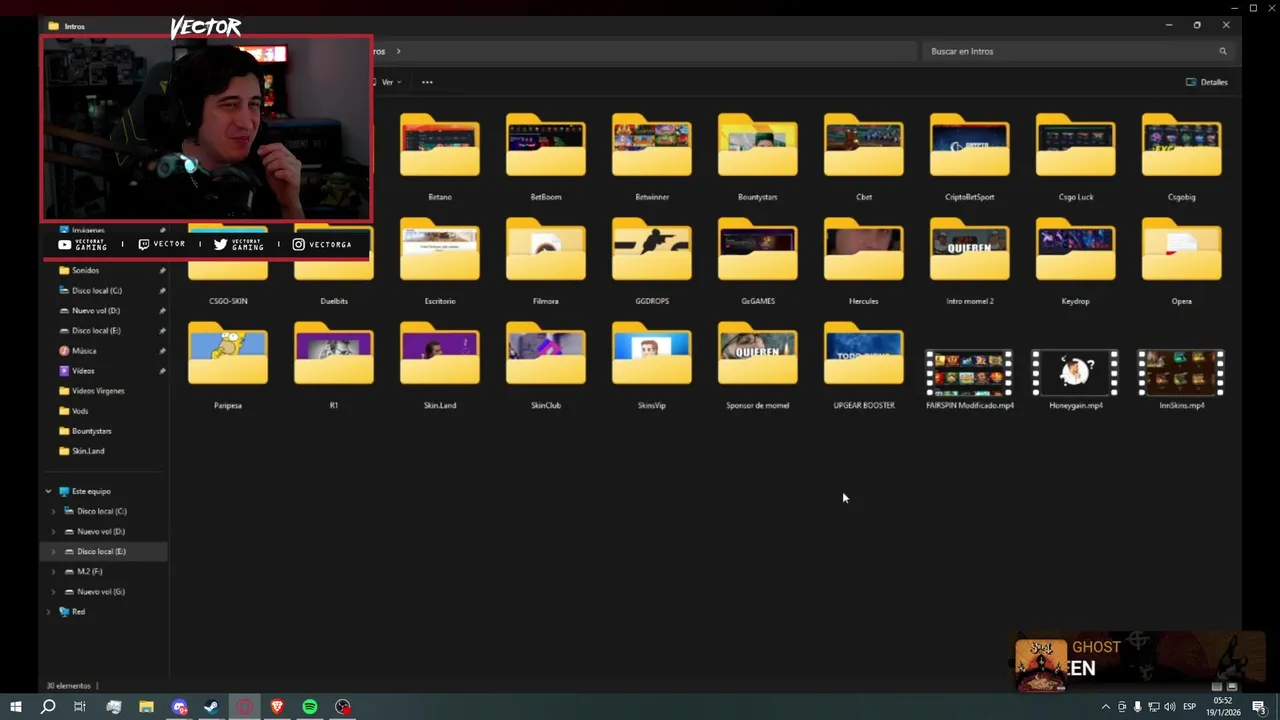This screenshot has height=720, width=1280.
Task: Open the Betano folder
Action: (440, 147)
